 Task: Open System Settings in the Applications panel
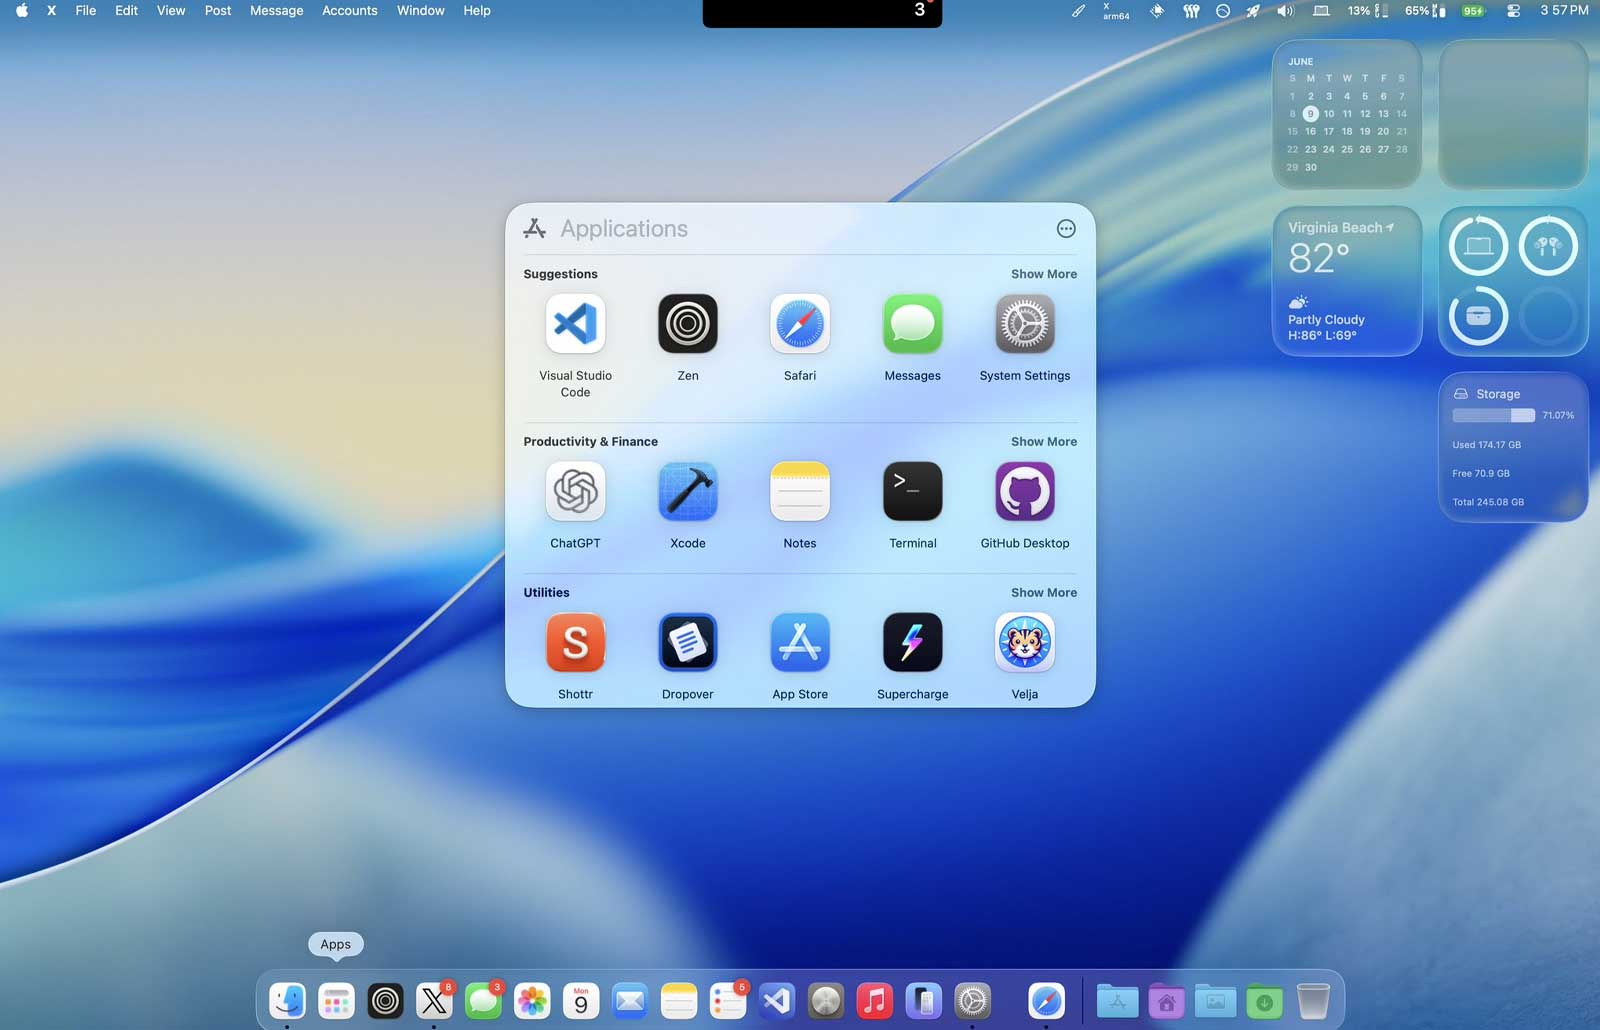tap(1025, 324)
